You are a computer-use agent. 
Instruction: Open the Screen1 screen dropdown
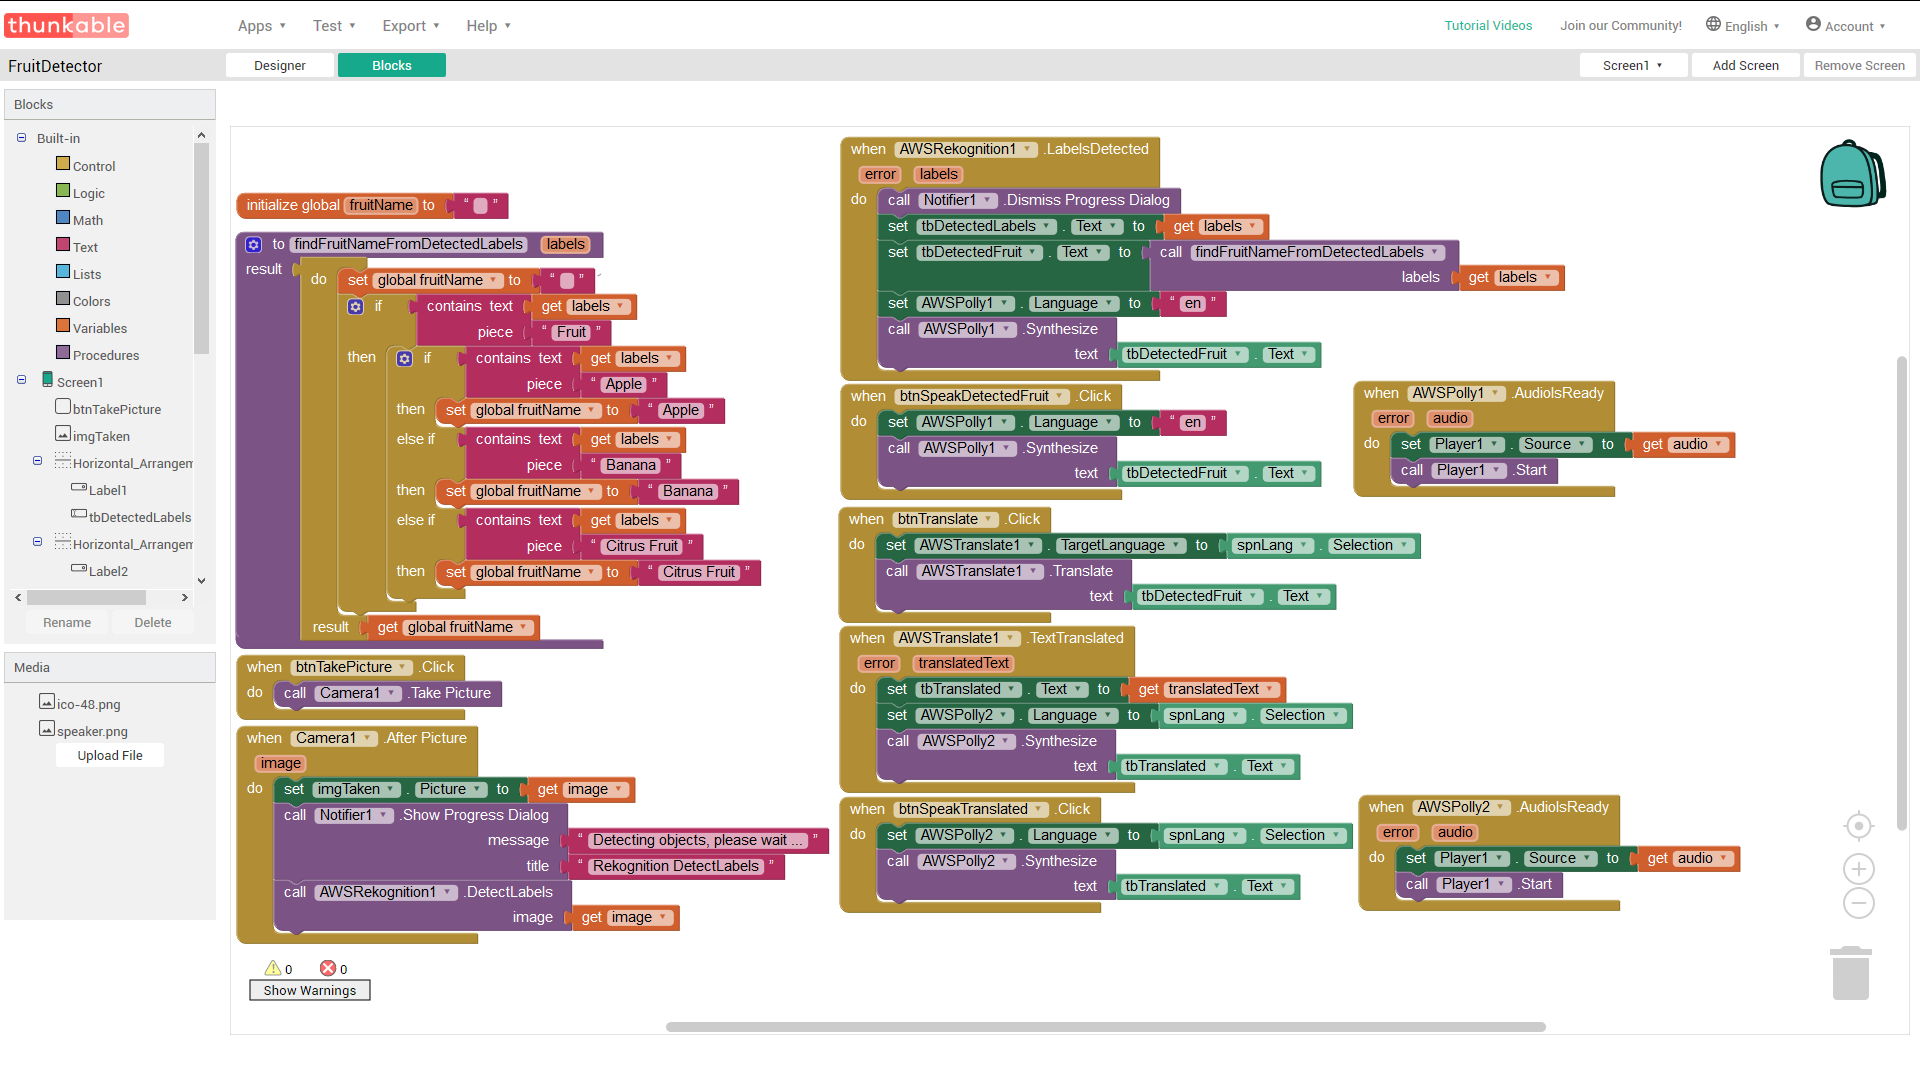pos(1632,65)
